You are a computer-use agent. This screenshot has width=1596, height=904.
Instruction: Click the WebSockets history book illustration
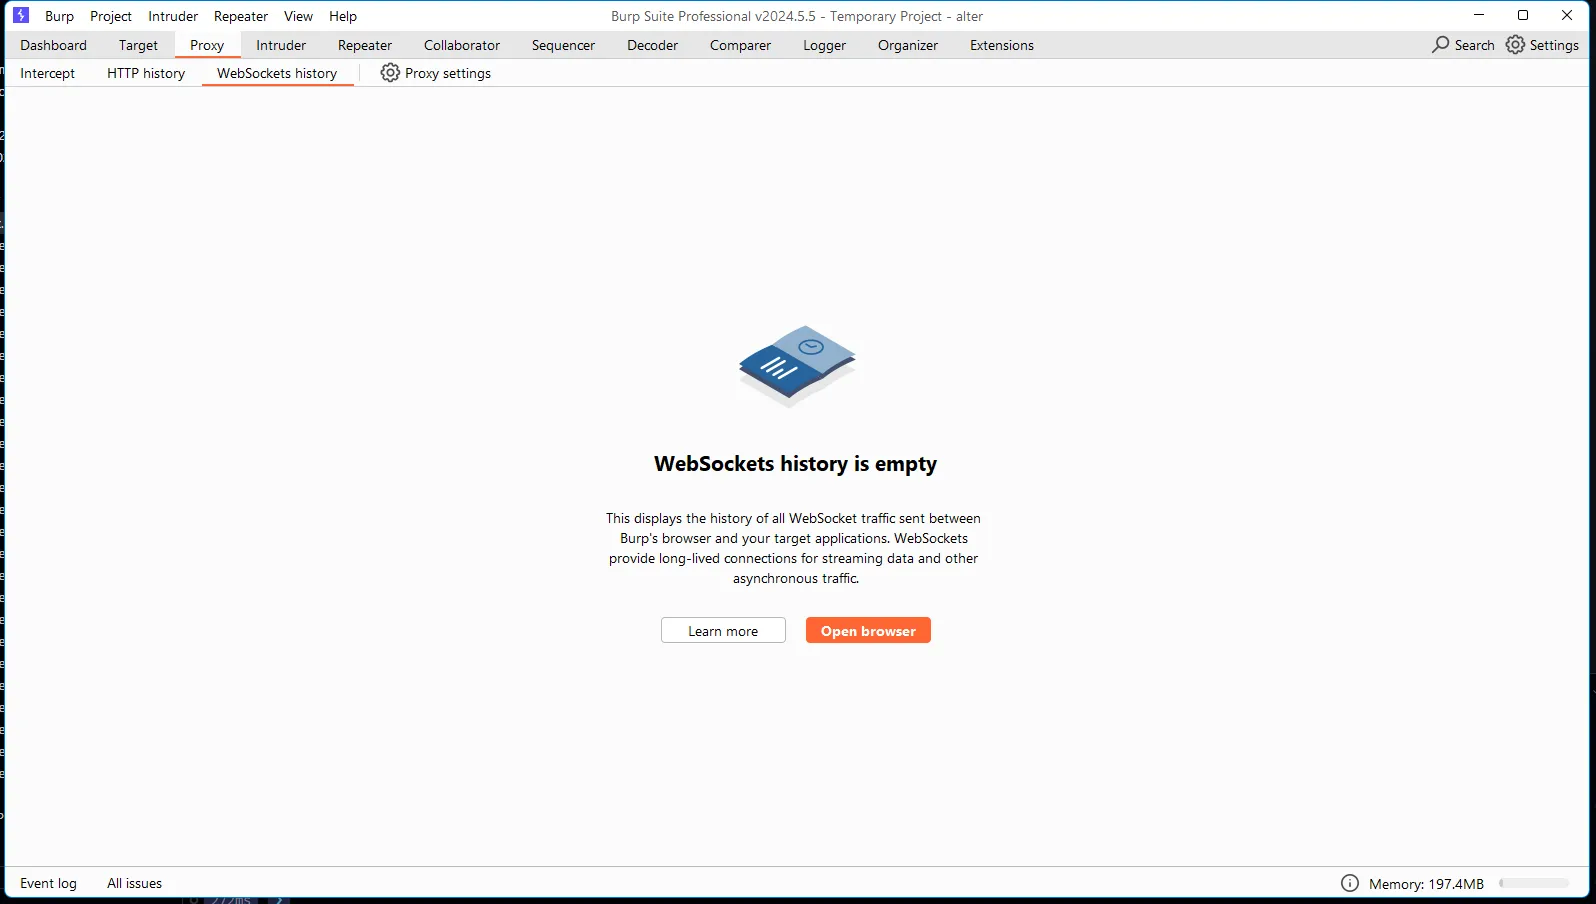click(797, 366)
